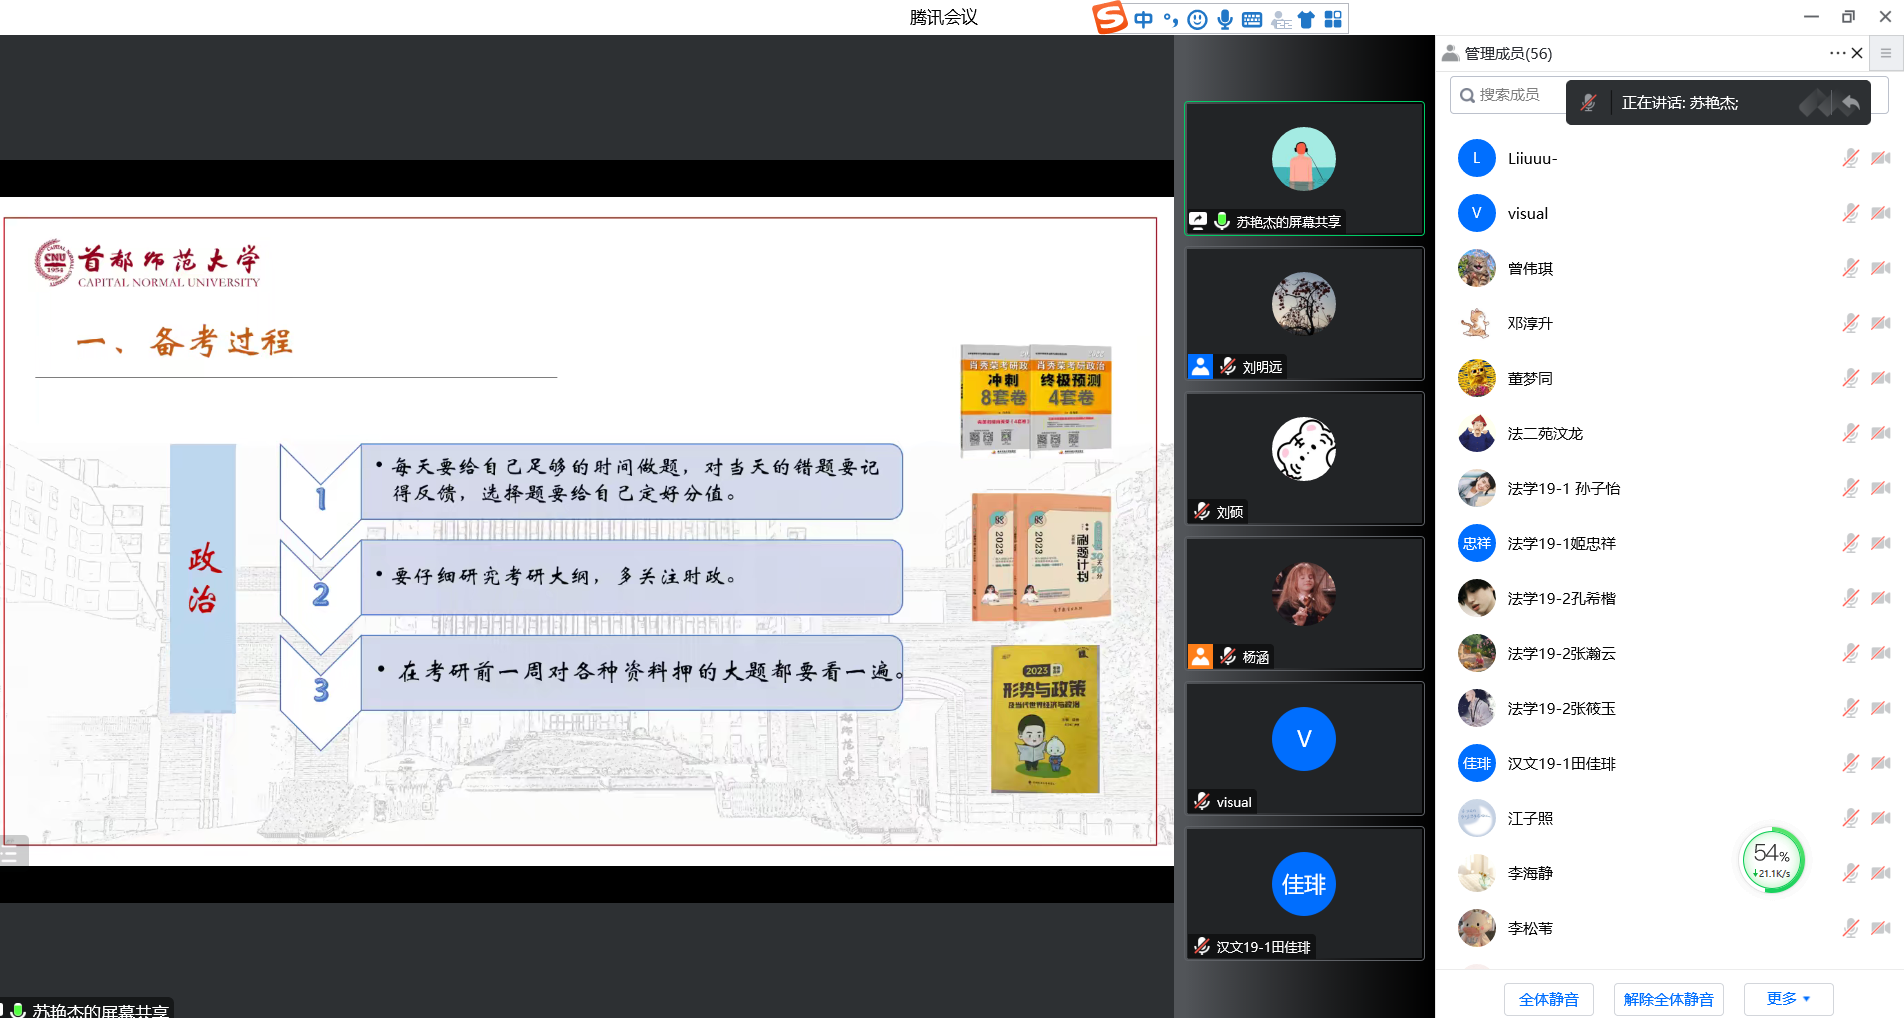Viewport: 1904px width, 1018px height.
Task: Open Sogou skin shirt icon
Action: [x=1306, y=19]
